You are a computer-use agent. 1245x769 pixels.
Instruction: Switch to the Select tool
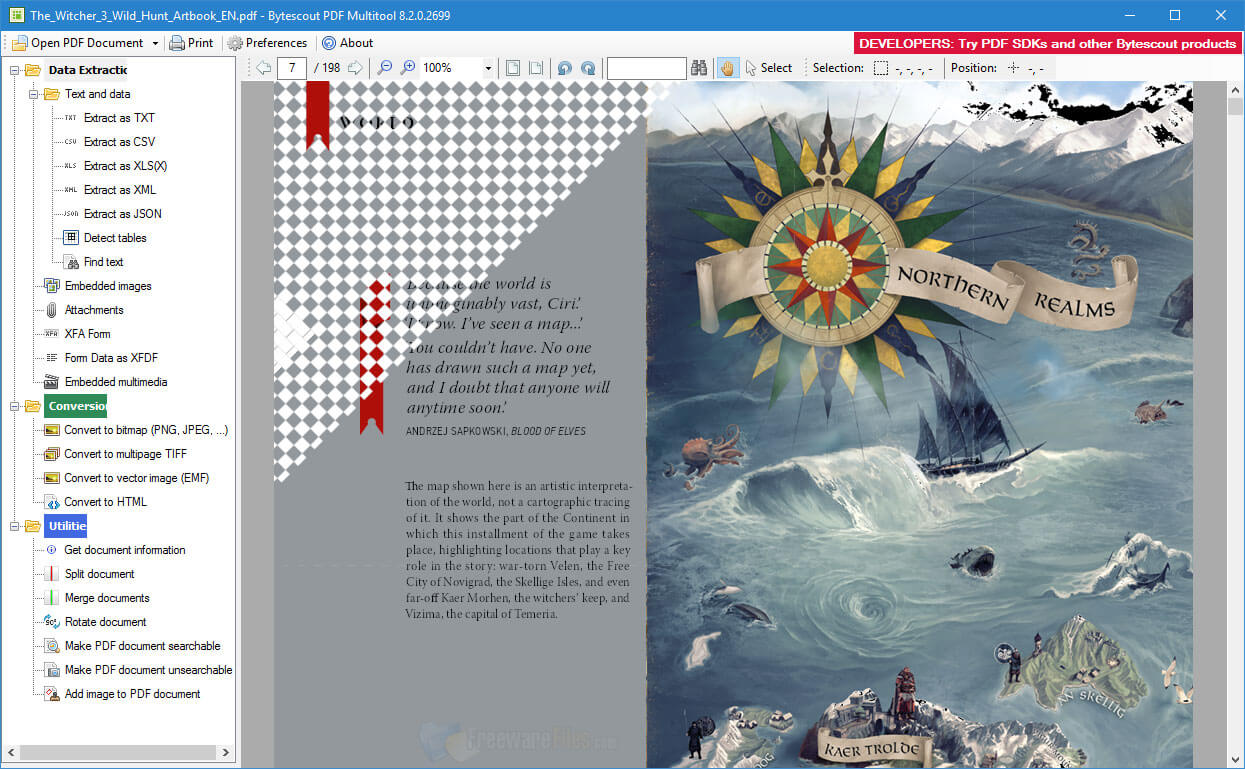tap(768, 68)
